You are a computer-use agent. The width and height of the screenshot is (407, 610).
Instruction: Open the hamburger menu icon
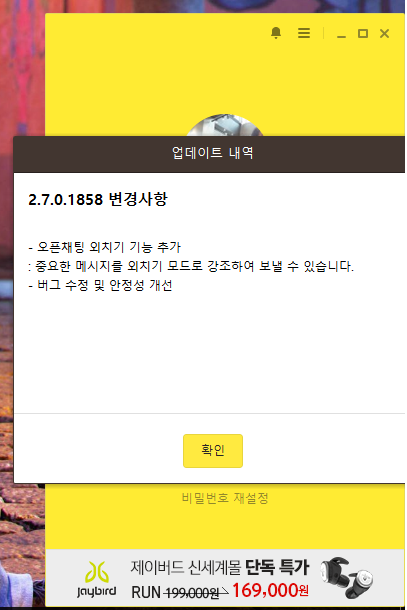(304, 33)
